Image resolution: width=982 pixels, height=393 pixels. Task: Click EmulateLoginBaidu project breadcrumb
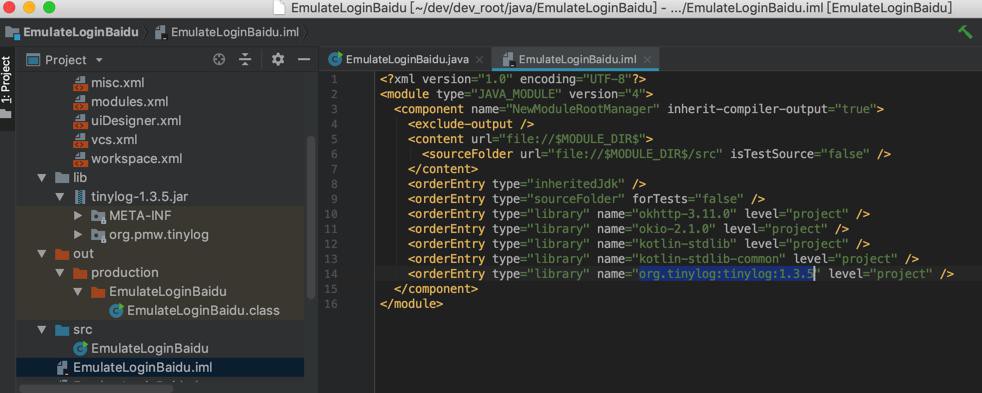81,32
